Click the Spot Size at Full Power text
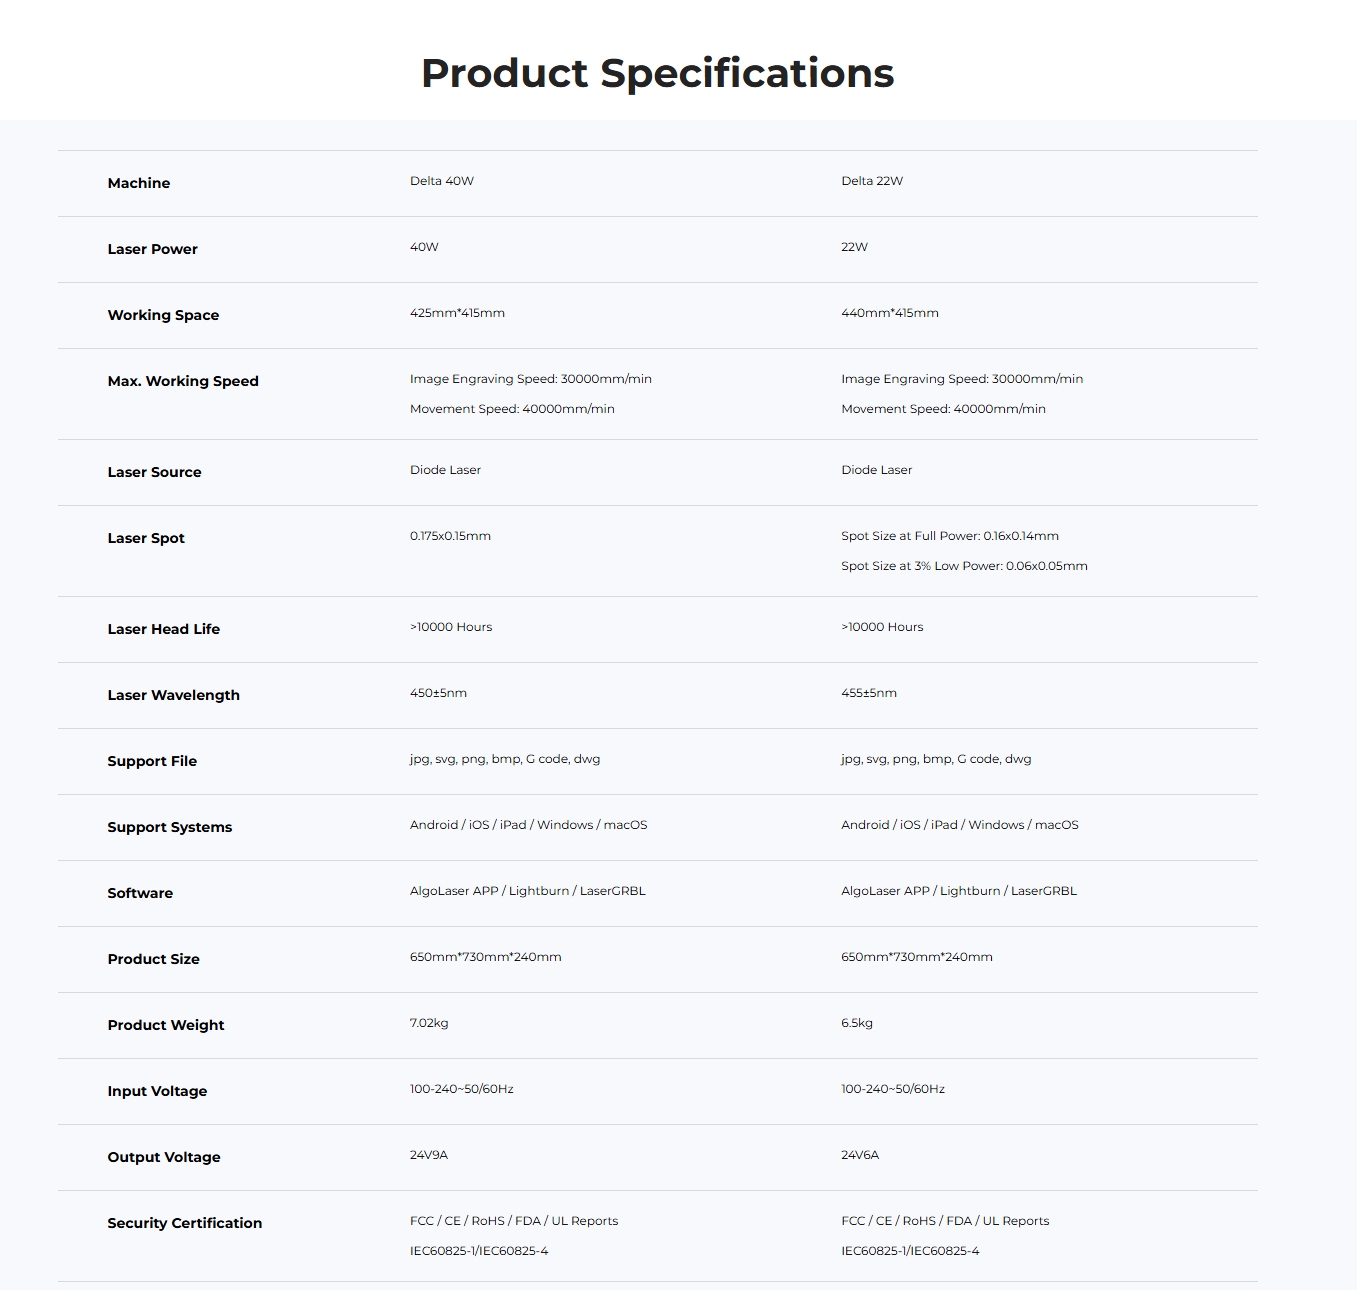This screenshot has height=1290, width=1357. (950, 536)
